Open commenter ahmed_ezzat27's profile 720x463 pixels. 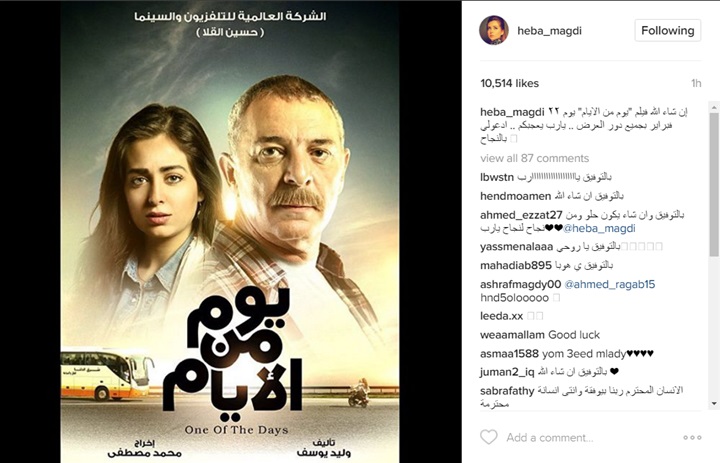tap(521, 215)
